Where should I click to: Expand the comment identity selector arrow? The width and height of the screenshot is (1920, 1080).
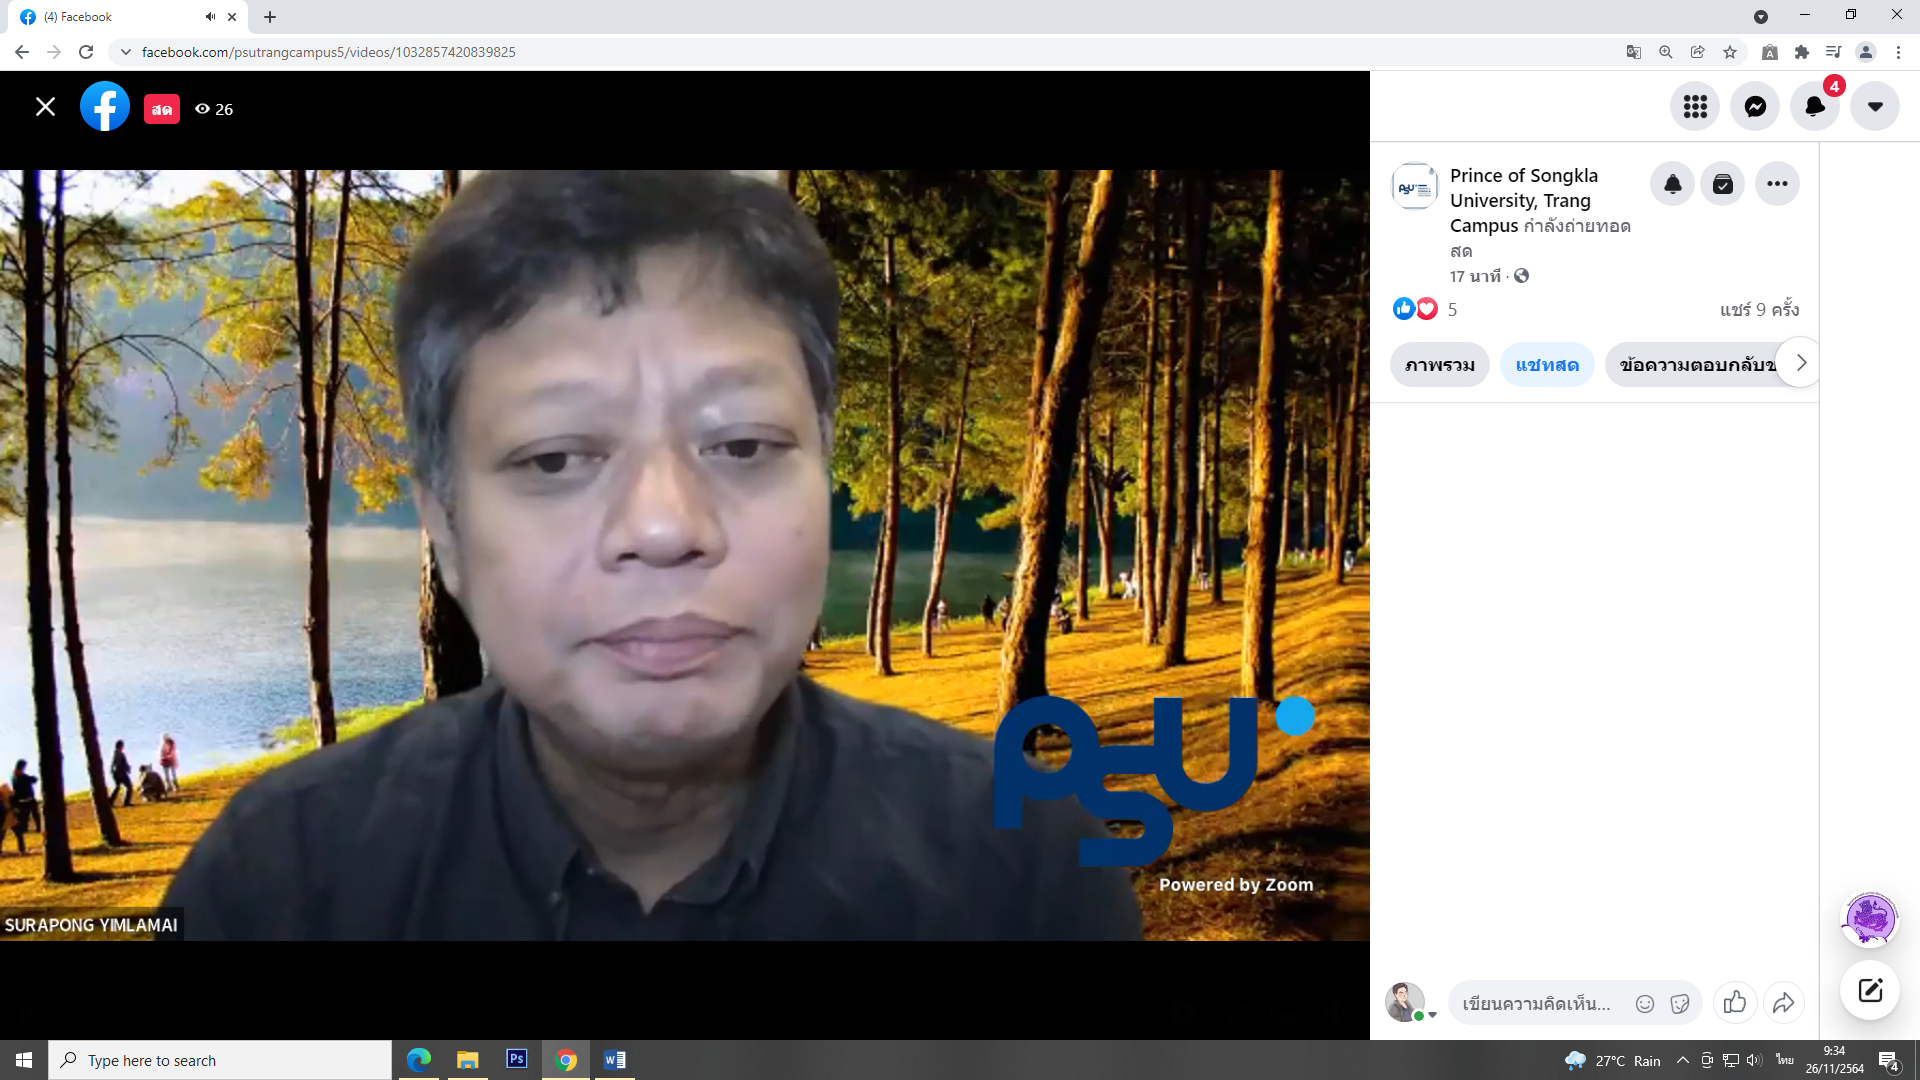[1432, 1015]
